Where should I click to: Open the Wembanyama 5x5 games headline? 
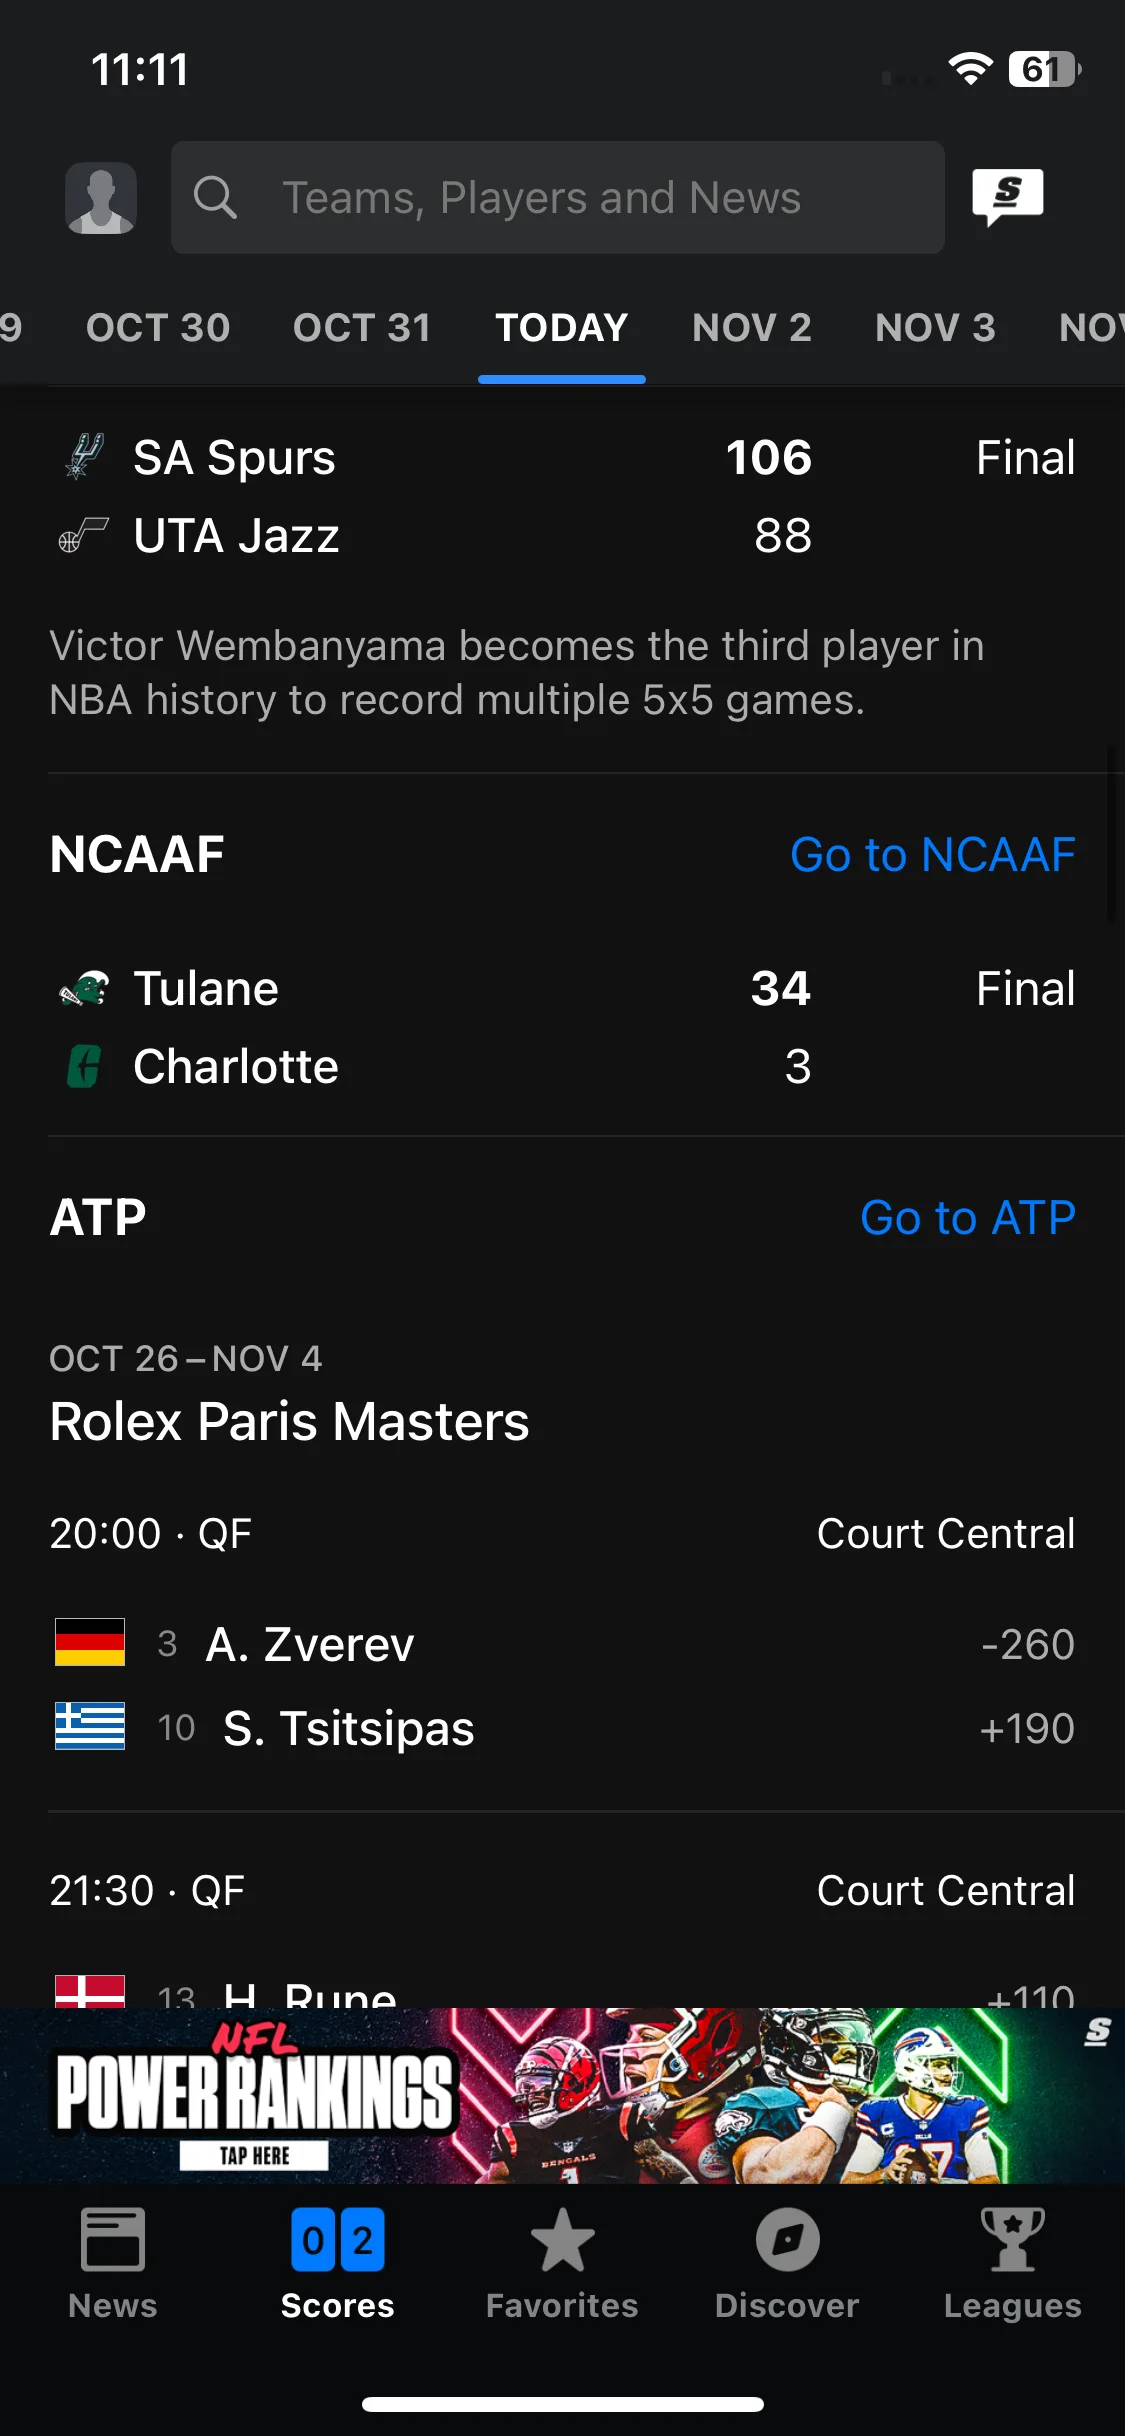click(517, 673)
